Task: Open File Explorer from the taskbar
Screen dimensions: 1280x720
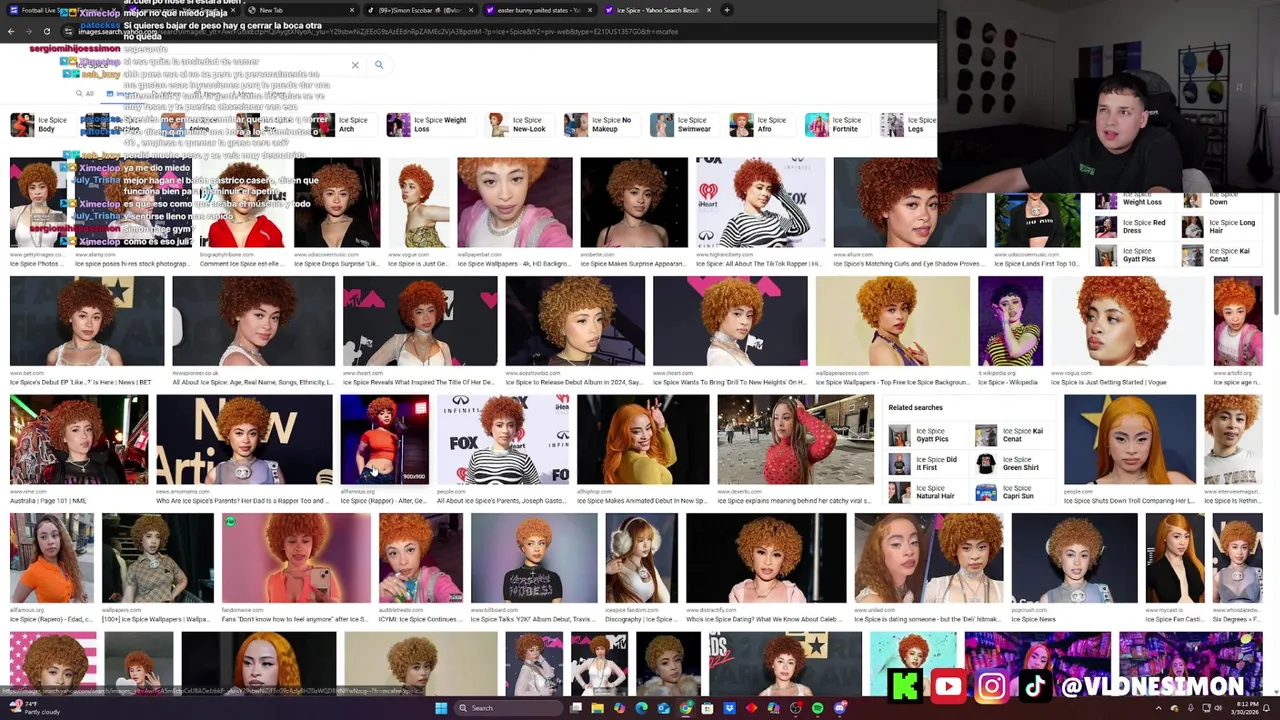Action: click(x=597, y=708)
